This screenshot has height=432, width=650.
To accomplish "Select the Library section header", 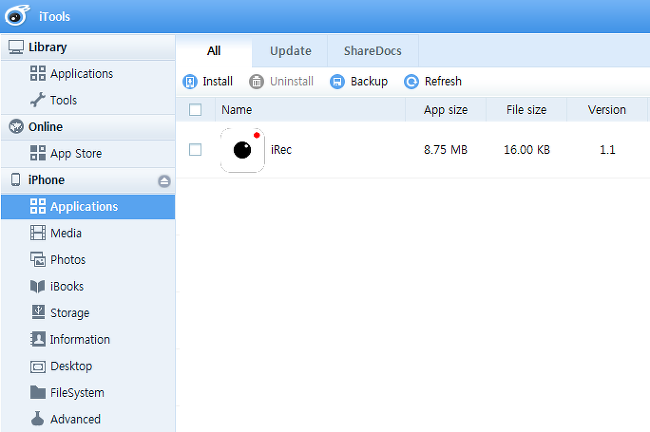I will pos(88,47).
